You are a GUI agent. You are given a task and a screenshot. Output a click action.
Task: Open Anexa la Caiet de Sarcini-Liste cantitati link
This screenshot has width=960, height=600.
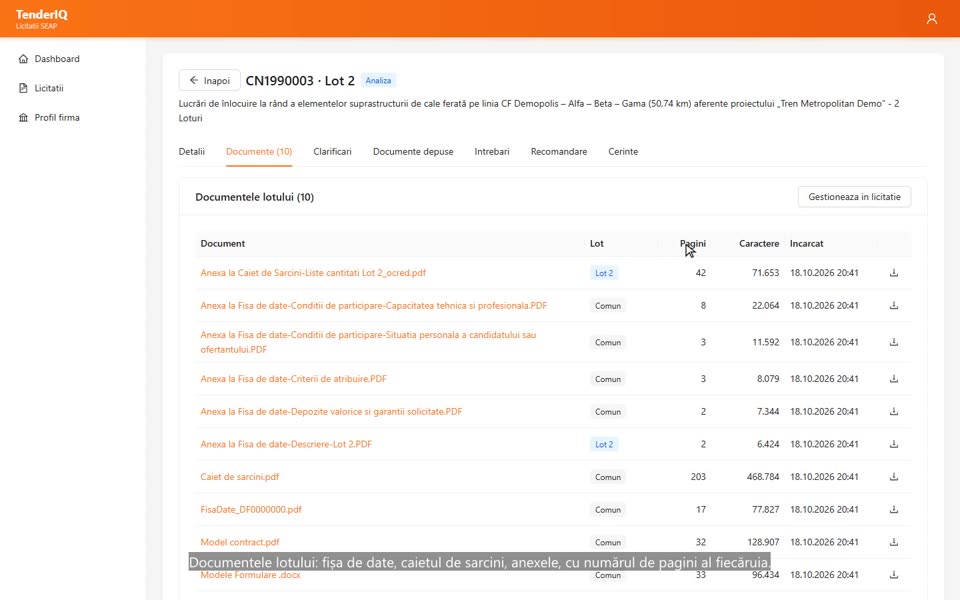click(x=313, y=273)
